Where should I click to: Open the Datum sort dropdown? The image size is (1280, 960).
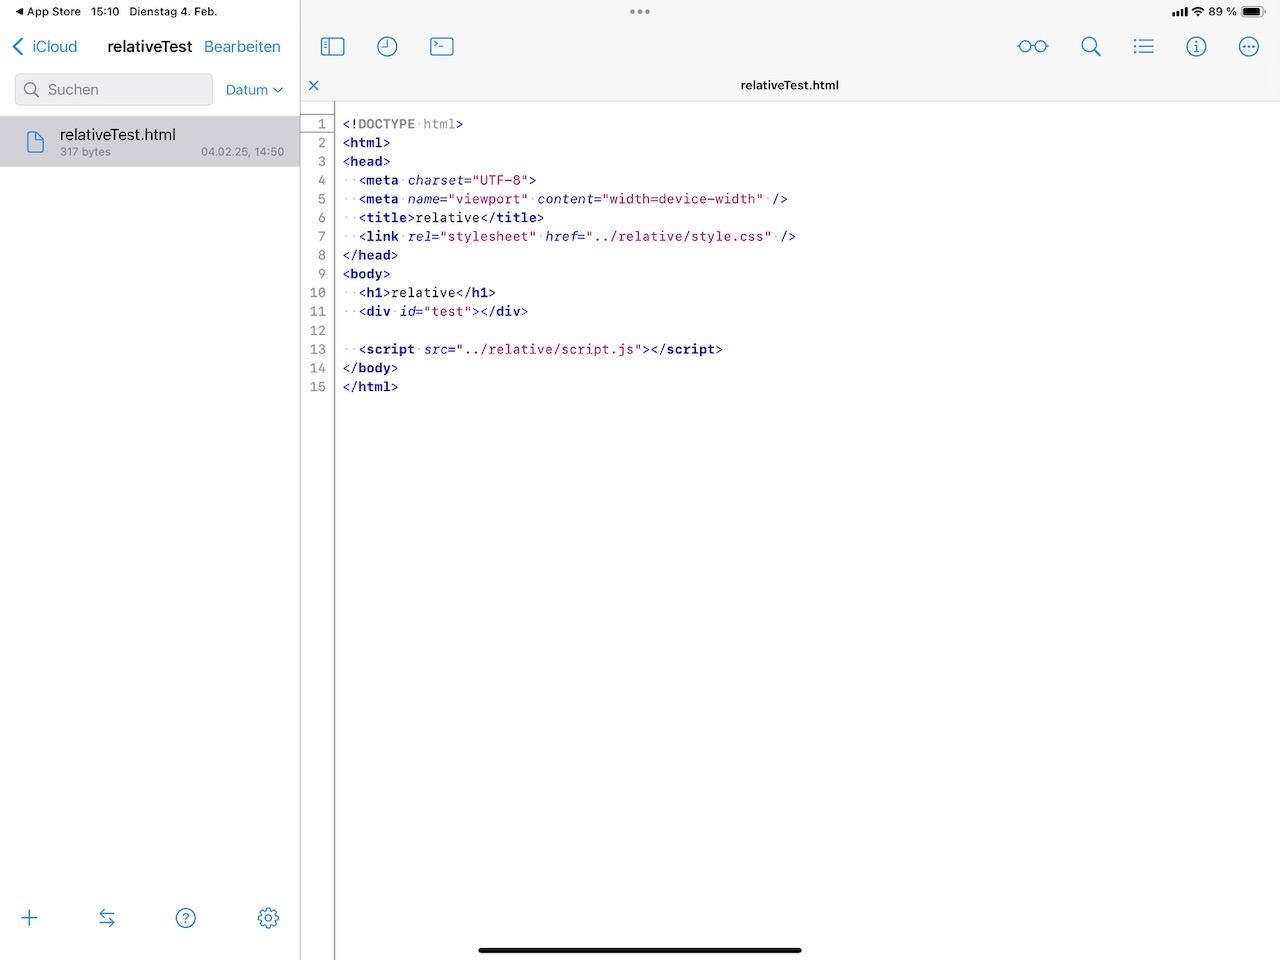[x=254, y=89]
